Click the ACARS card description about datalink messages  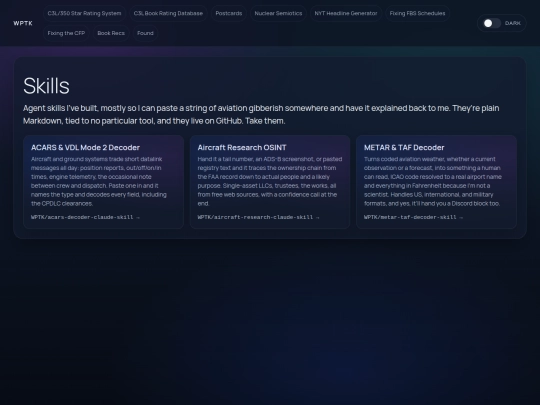(x=99, y=181)
